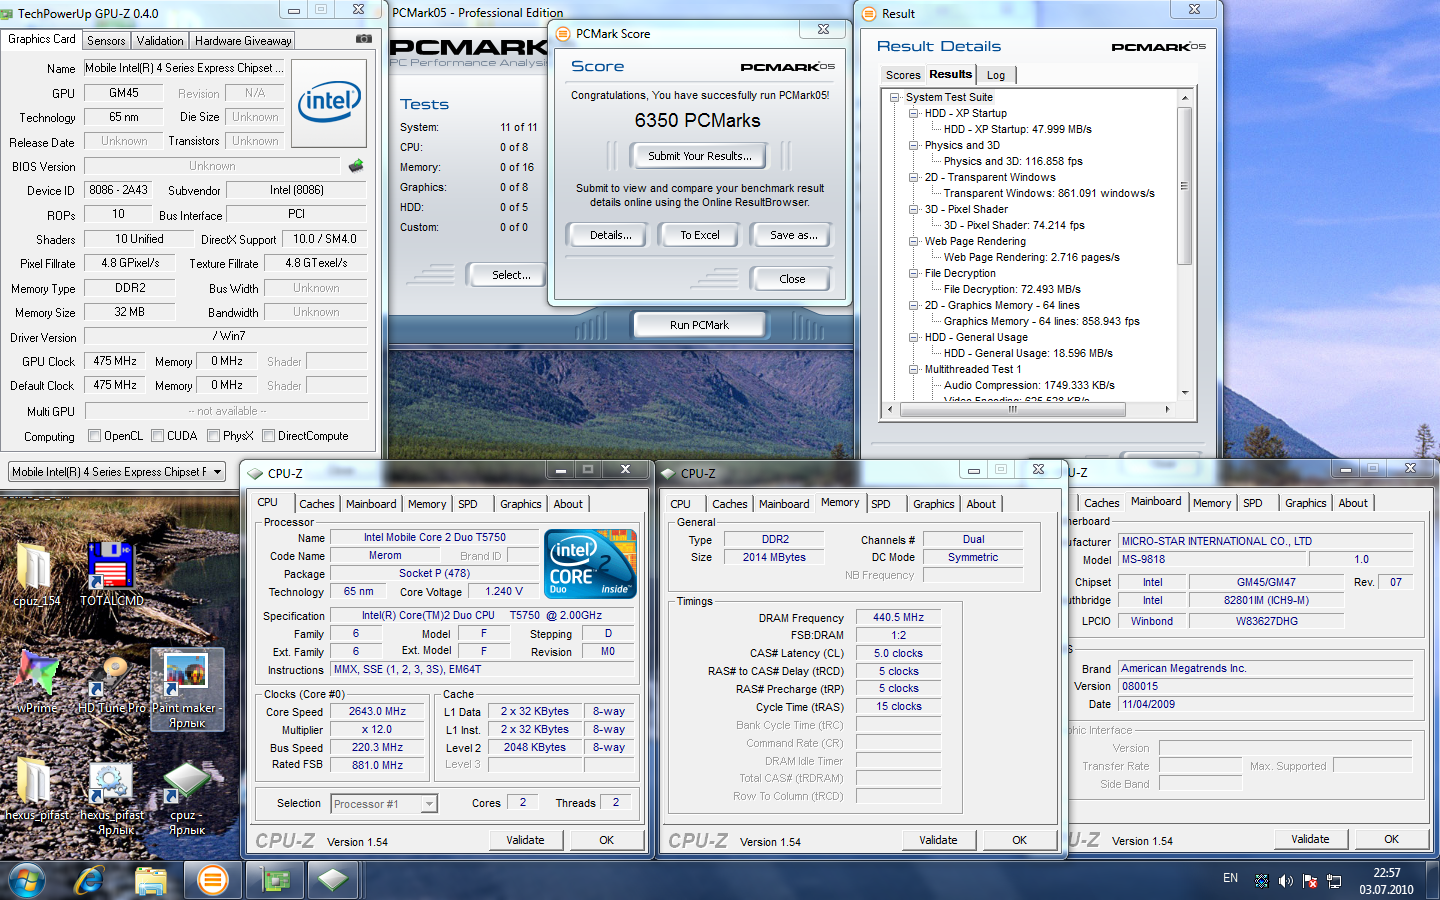Open the Validation tab in GPU-Z
This screenshot has width=1440, height=900.
coord(160,41)
